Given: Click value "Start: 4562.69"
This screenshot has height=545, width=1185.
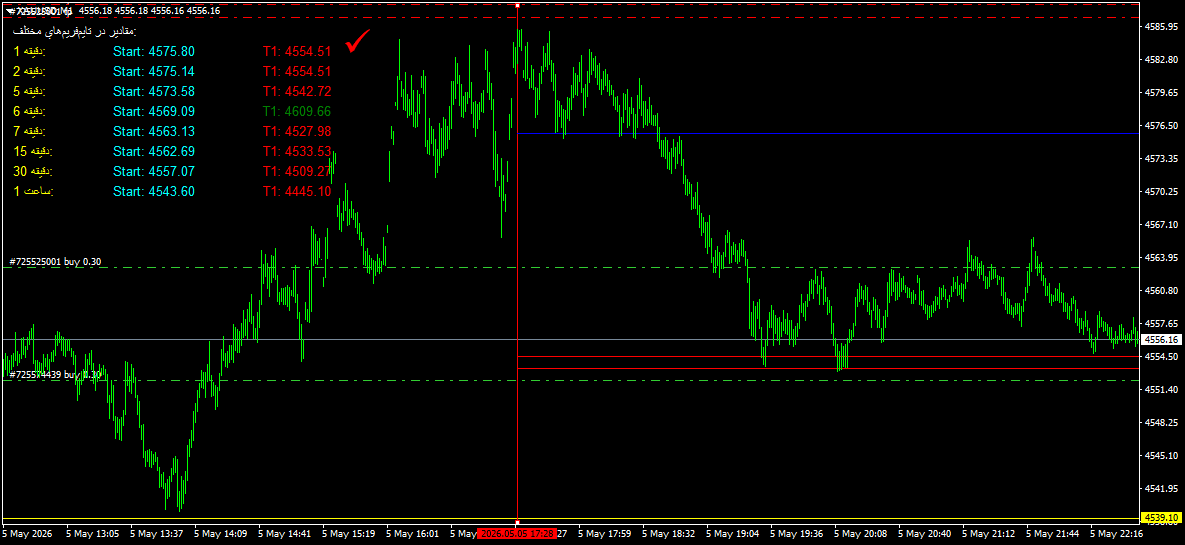Looking at the screenshot, I should 154,151.
